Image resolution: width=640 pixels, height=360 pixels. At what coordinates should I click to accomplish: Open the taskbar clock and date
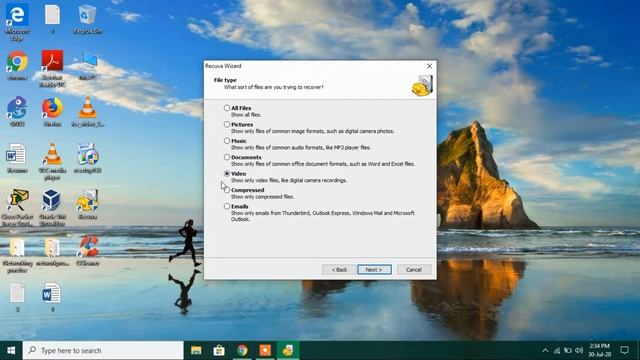tap(599, 351)
